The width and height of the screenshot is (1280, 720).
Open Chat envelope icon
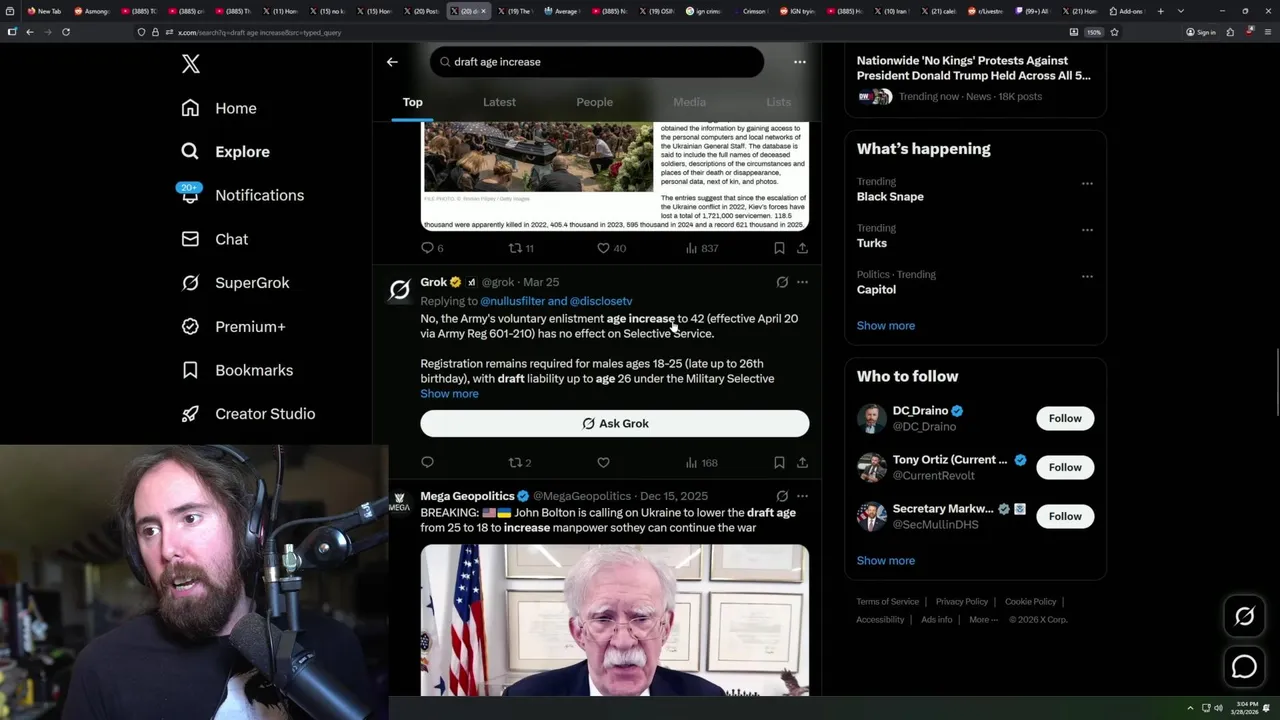point(190,239)
